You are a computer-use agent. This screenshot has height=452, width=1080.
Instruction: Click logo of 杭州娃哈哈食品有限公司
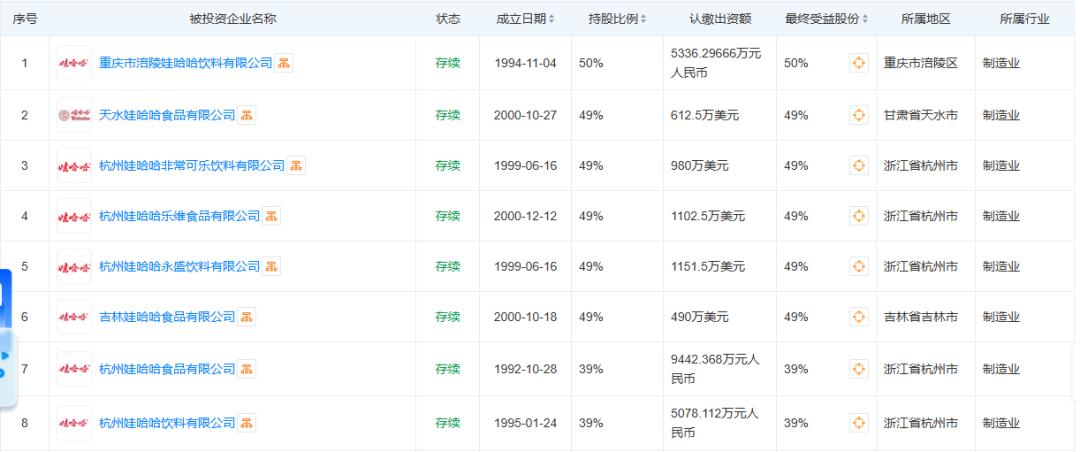[x=74, y=369]
